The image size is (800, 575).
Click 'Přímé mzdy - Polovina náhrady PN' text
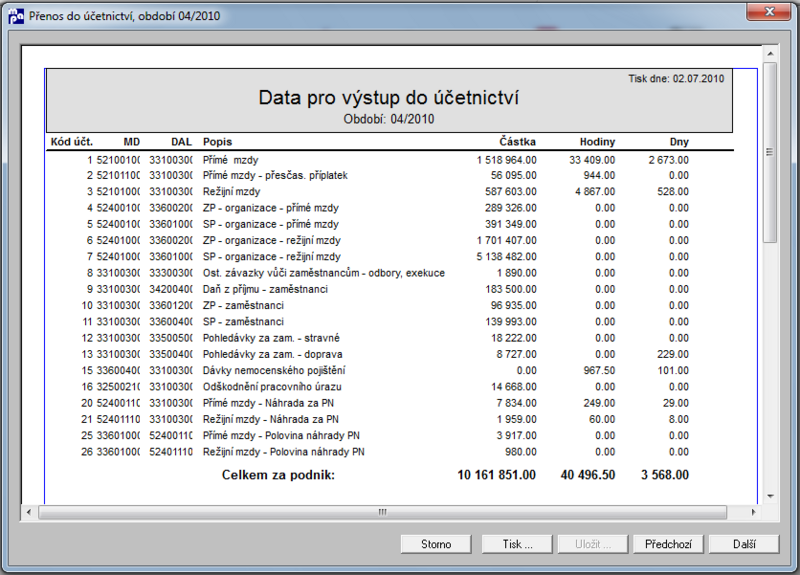281,436
